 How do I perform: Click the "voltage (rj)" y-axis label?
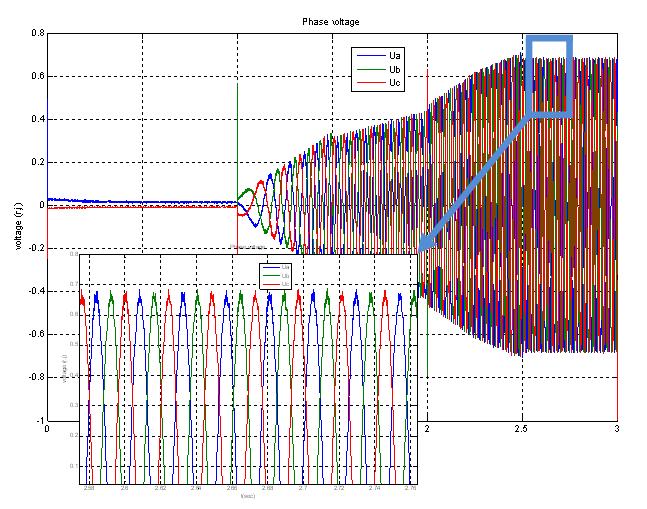(19, 226)
